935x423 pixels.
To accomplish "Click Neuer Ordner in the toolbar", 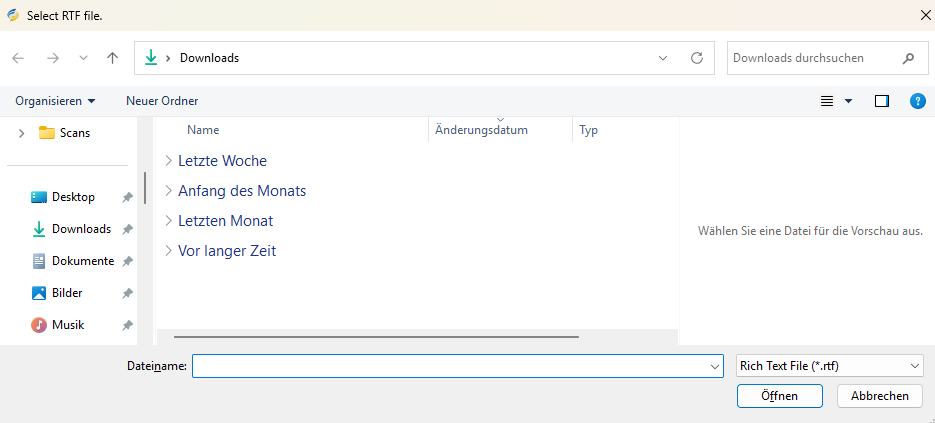I will pyautogui.click(x=162, y=101).
